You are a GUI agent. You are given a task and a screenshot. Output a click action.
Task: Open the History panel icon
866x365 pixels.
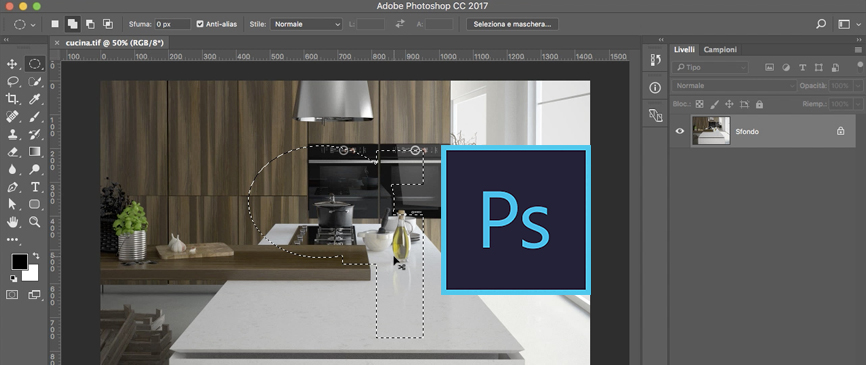point(655,60)
